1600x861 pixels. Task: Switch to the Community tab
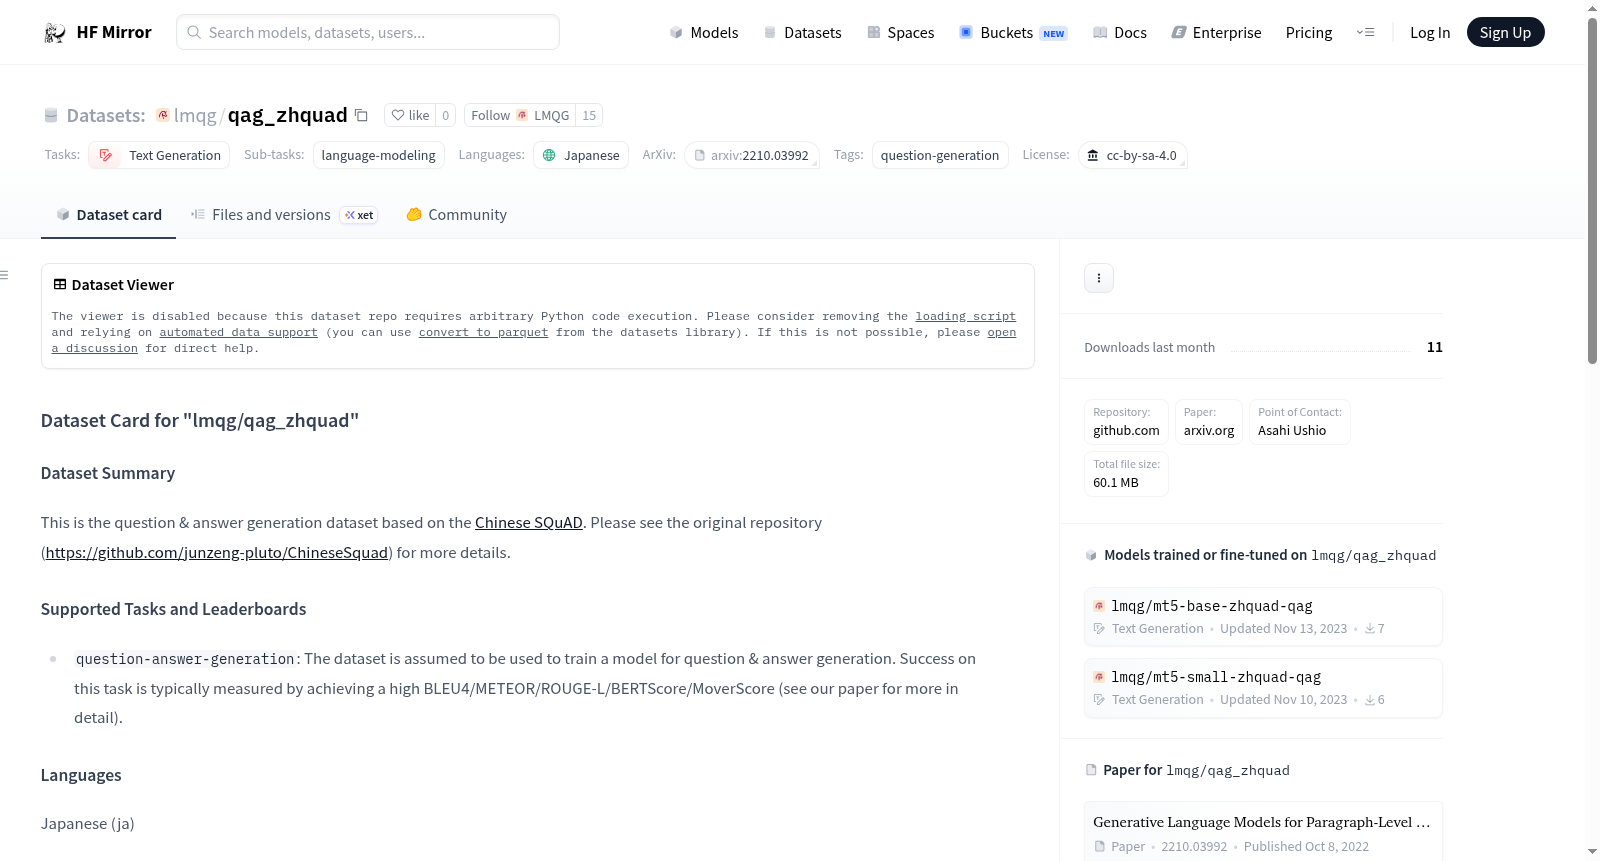[456, 215]
